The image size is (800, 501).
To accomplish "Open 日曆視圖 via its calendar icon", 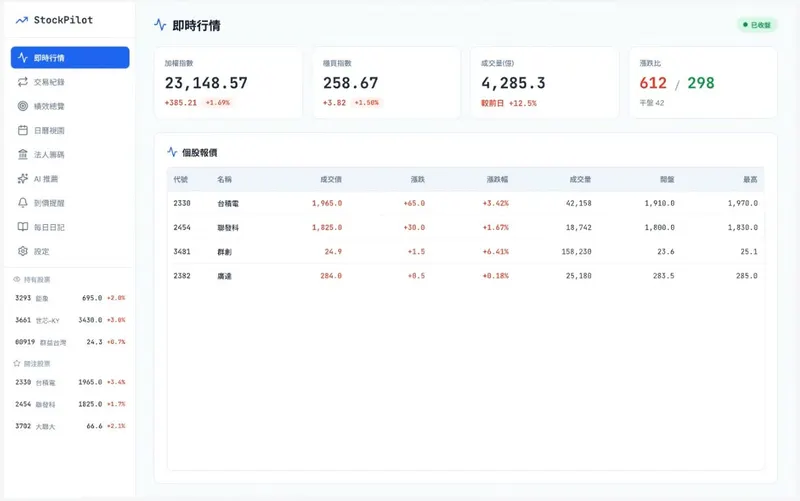I will [x=22, y=130].
